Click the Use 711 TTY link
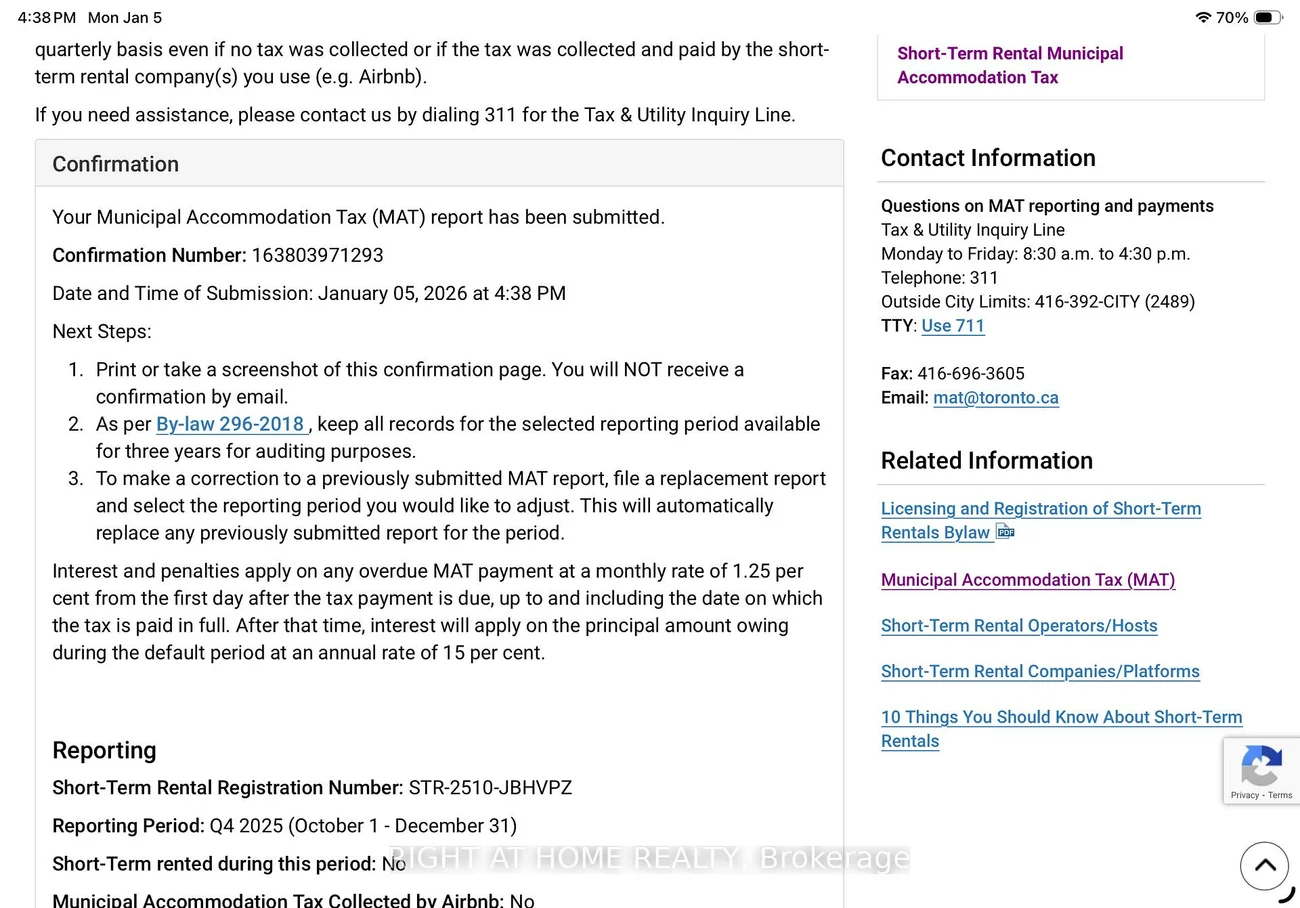The width and height of the screenshot is (1300, 908). [953, 326]
